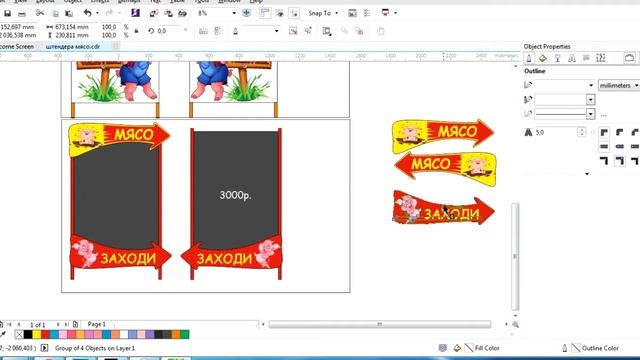Open the Application Launcher icon

pos(385,13)
